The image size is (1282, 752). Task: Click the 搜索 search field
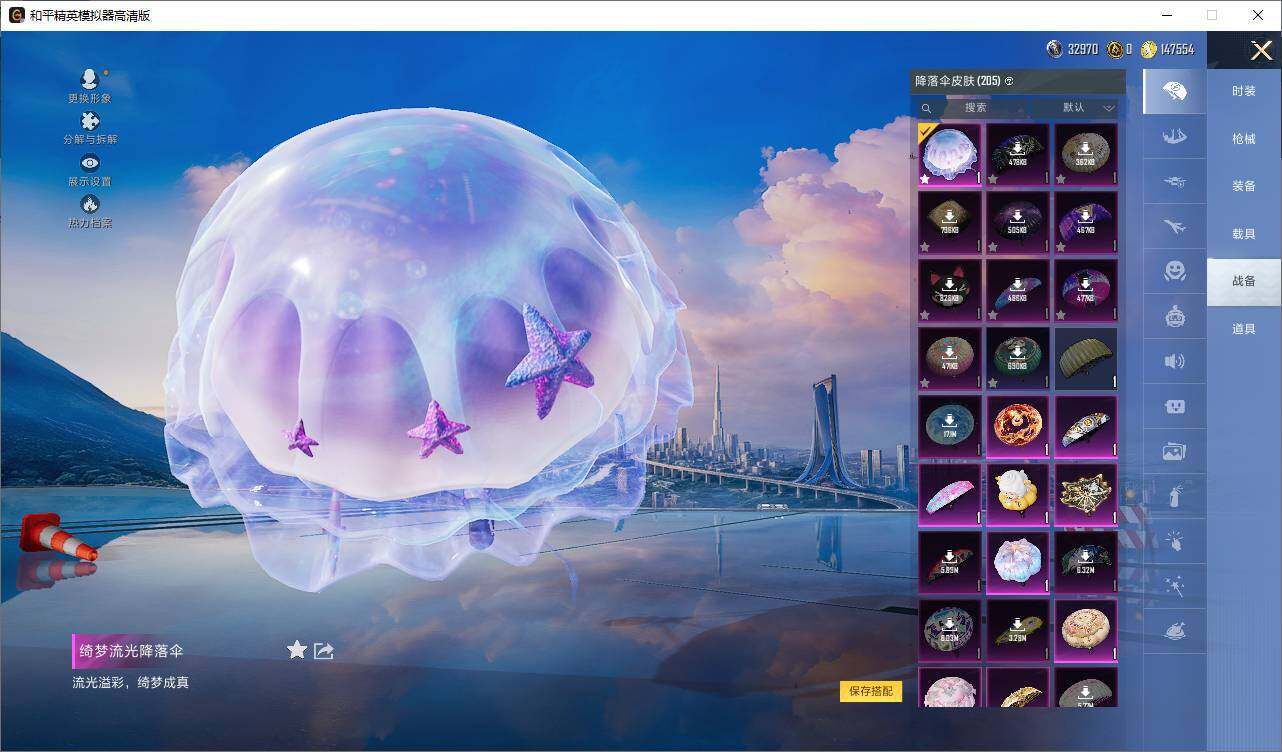click(976, 108)
